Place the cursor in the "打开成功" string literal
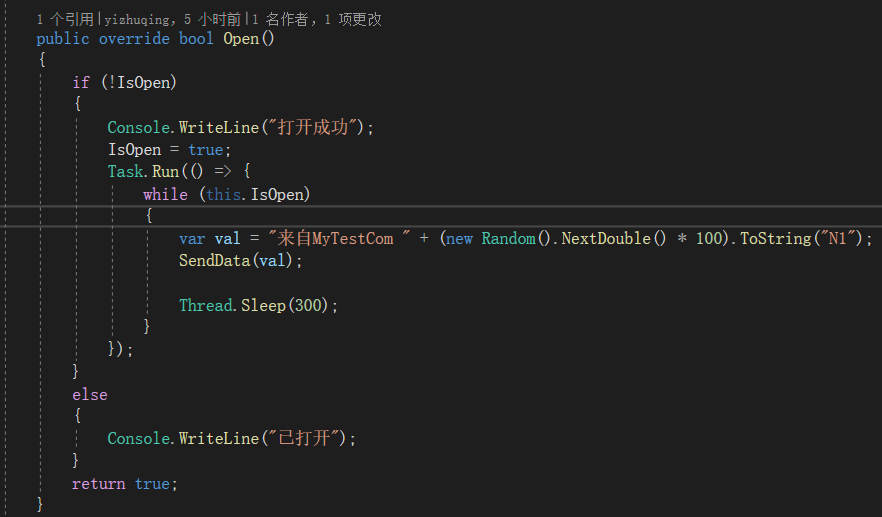882x517 pixels. (312, 127)
